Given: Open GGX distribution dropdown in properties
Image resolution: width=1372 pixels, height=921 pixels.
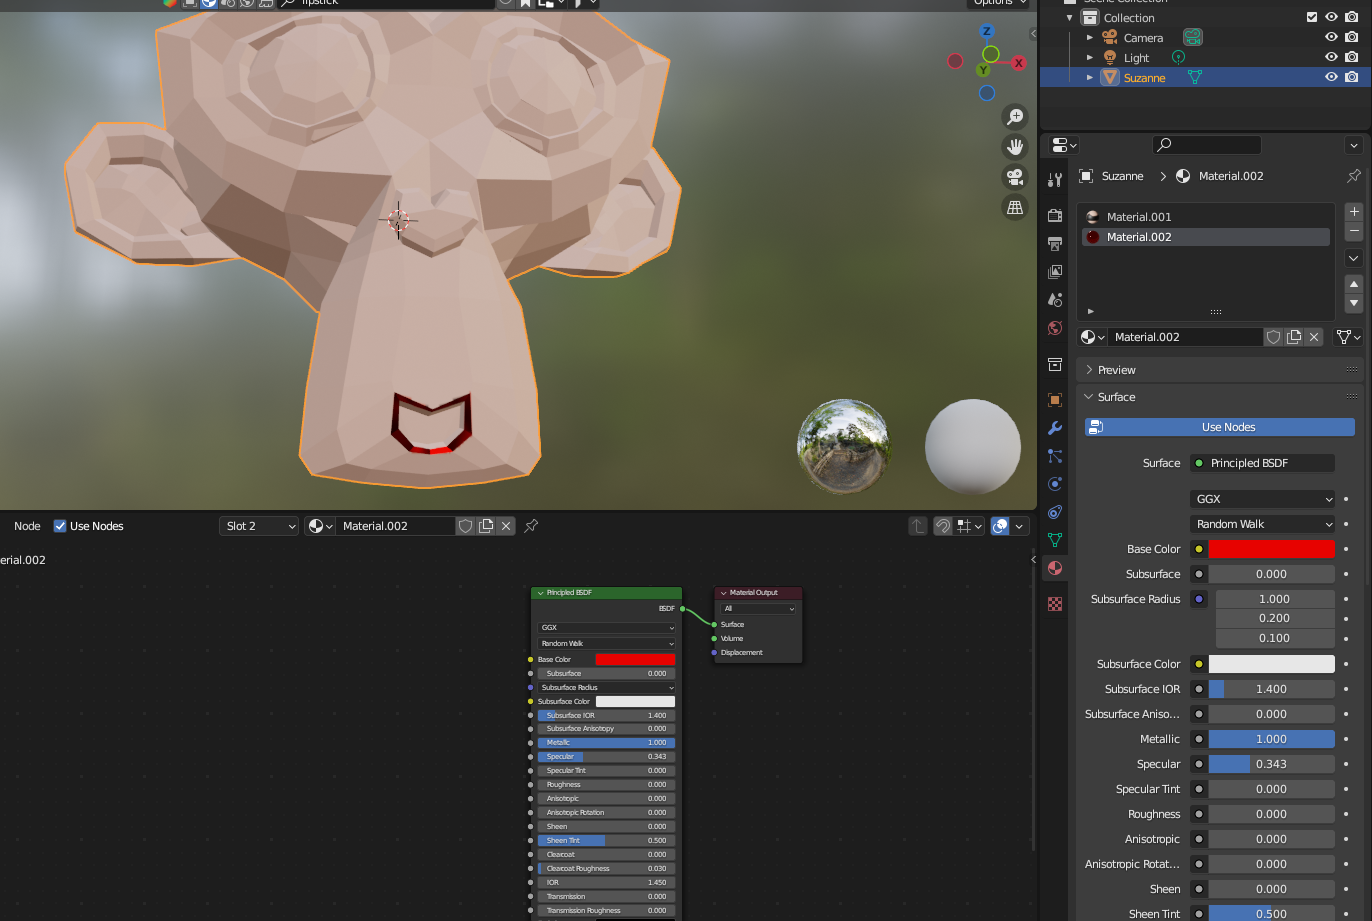Looking at the screenshot, I should [1264, 499].
